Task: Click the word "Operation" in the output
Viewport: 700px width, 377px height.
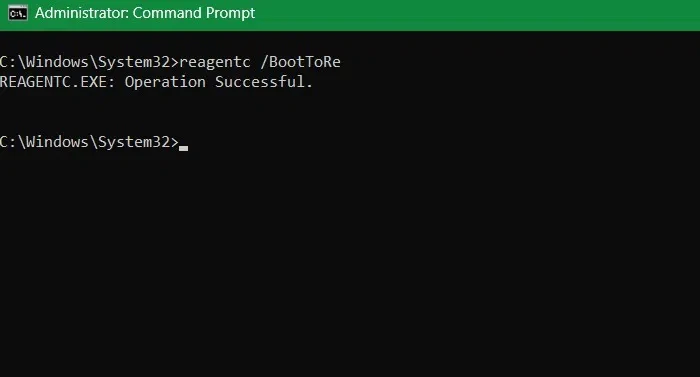Action: point(165,82)
